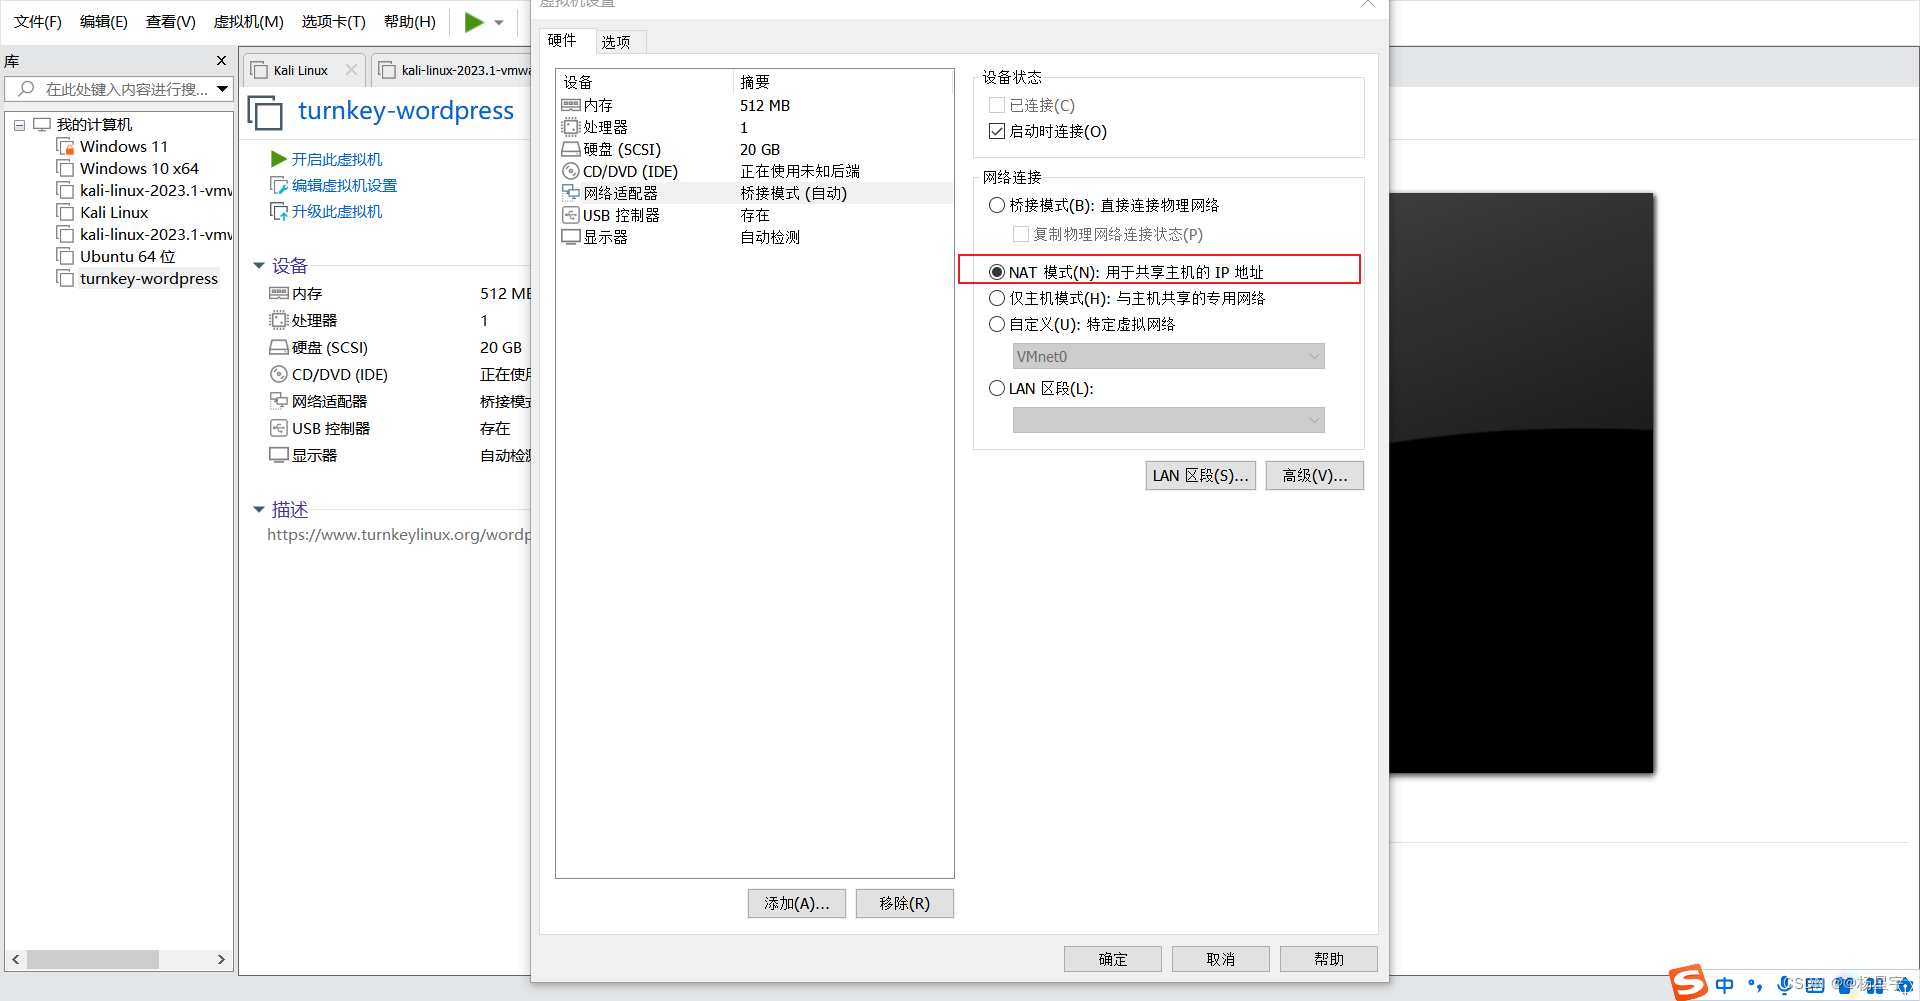The width and height of the screenshot is (1920, 1001).
Task: Switch to 硬件 tab in settings dialog
Action: click(x=563, y=40)
